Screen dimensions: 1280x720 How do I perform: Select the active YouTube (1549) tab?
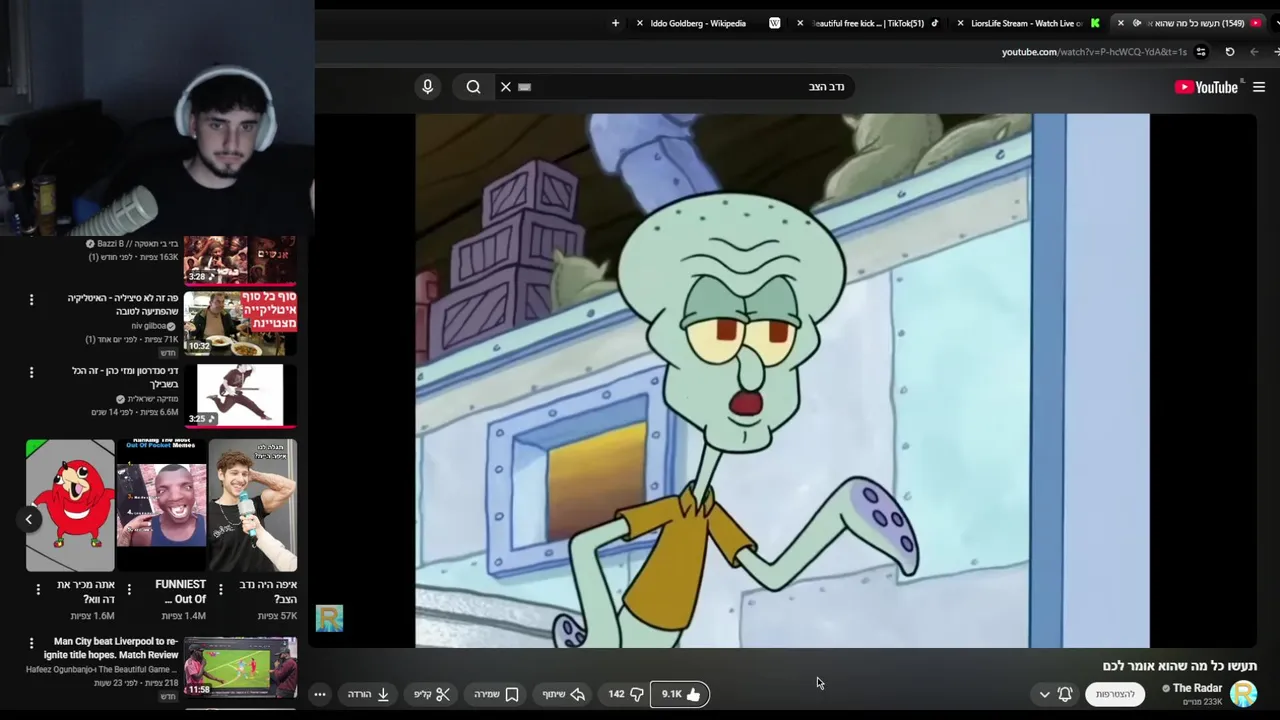click(x=1190, y=23)
